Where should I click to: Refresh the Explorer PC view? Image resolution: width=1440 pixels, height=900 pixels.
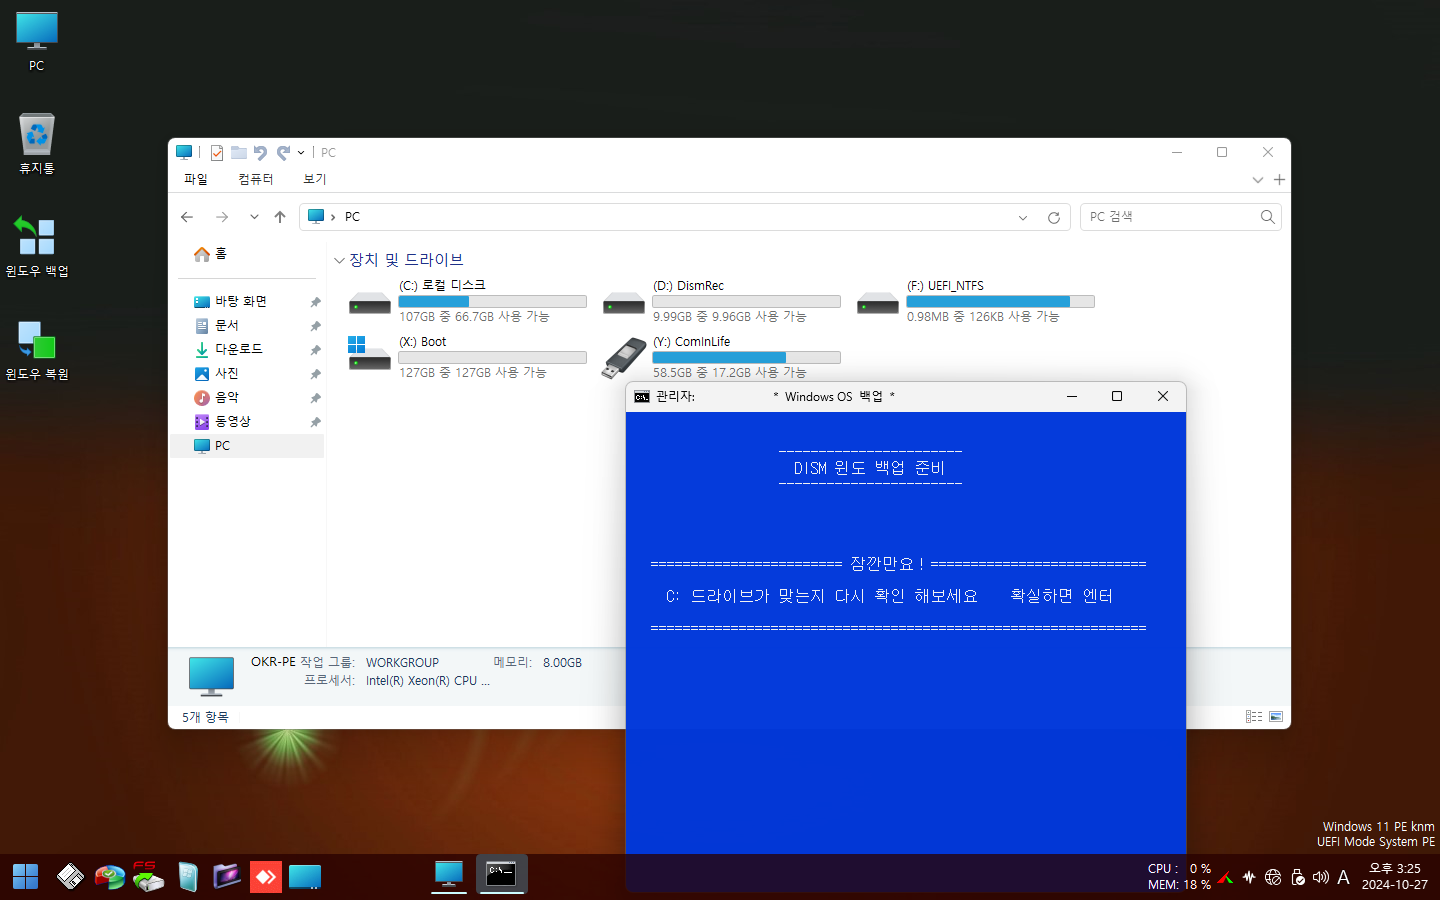(x=1054, y=218)
